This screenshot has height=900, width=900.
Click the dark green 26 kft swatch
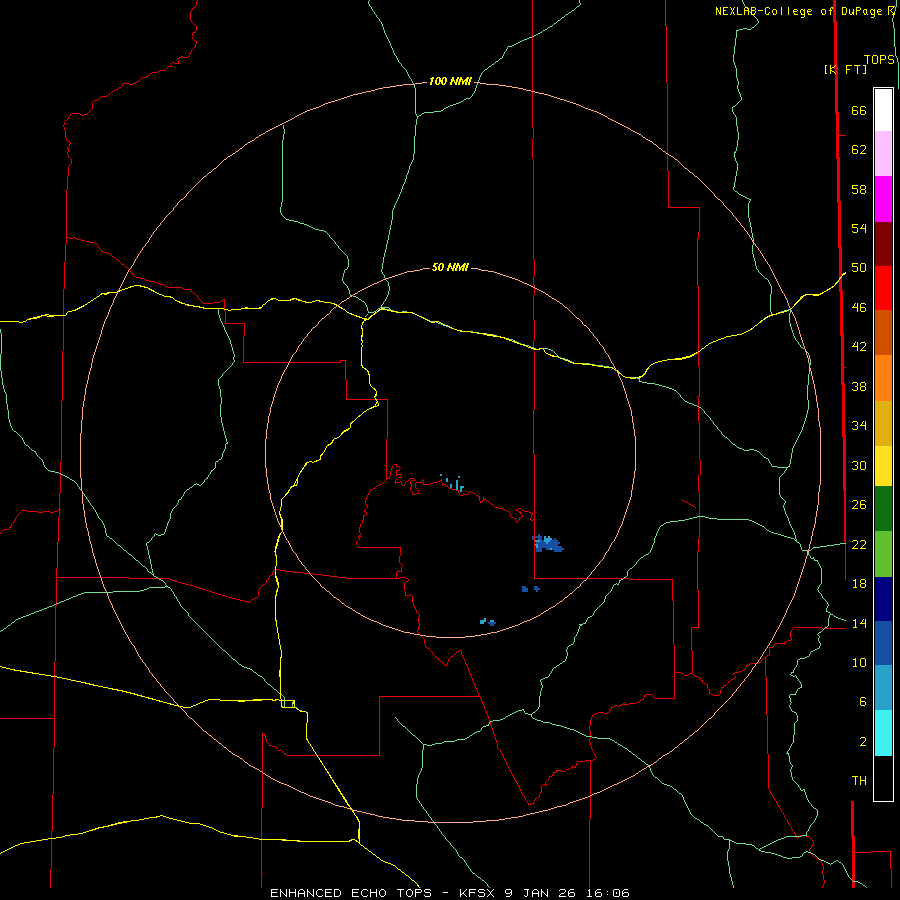[883, 509]
